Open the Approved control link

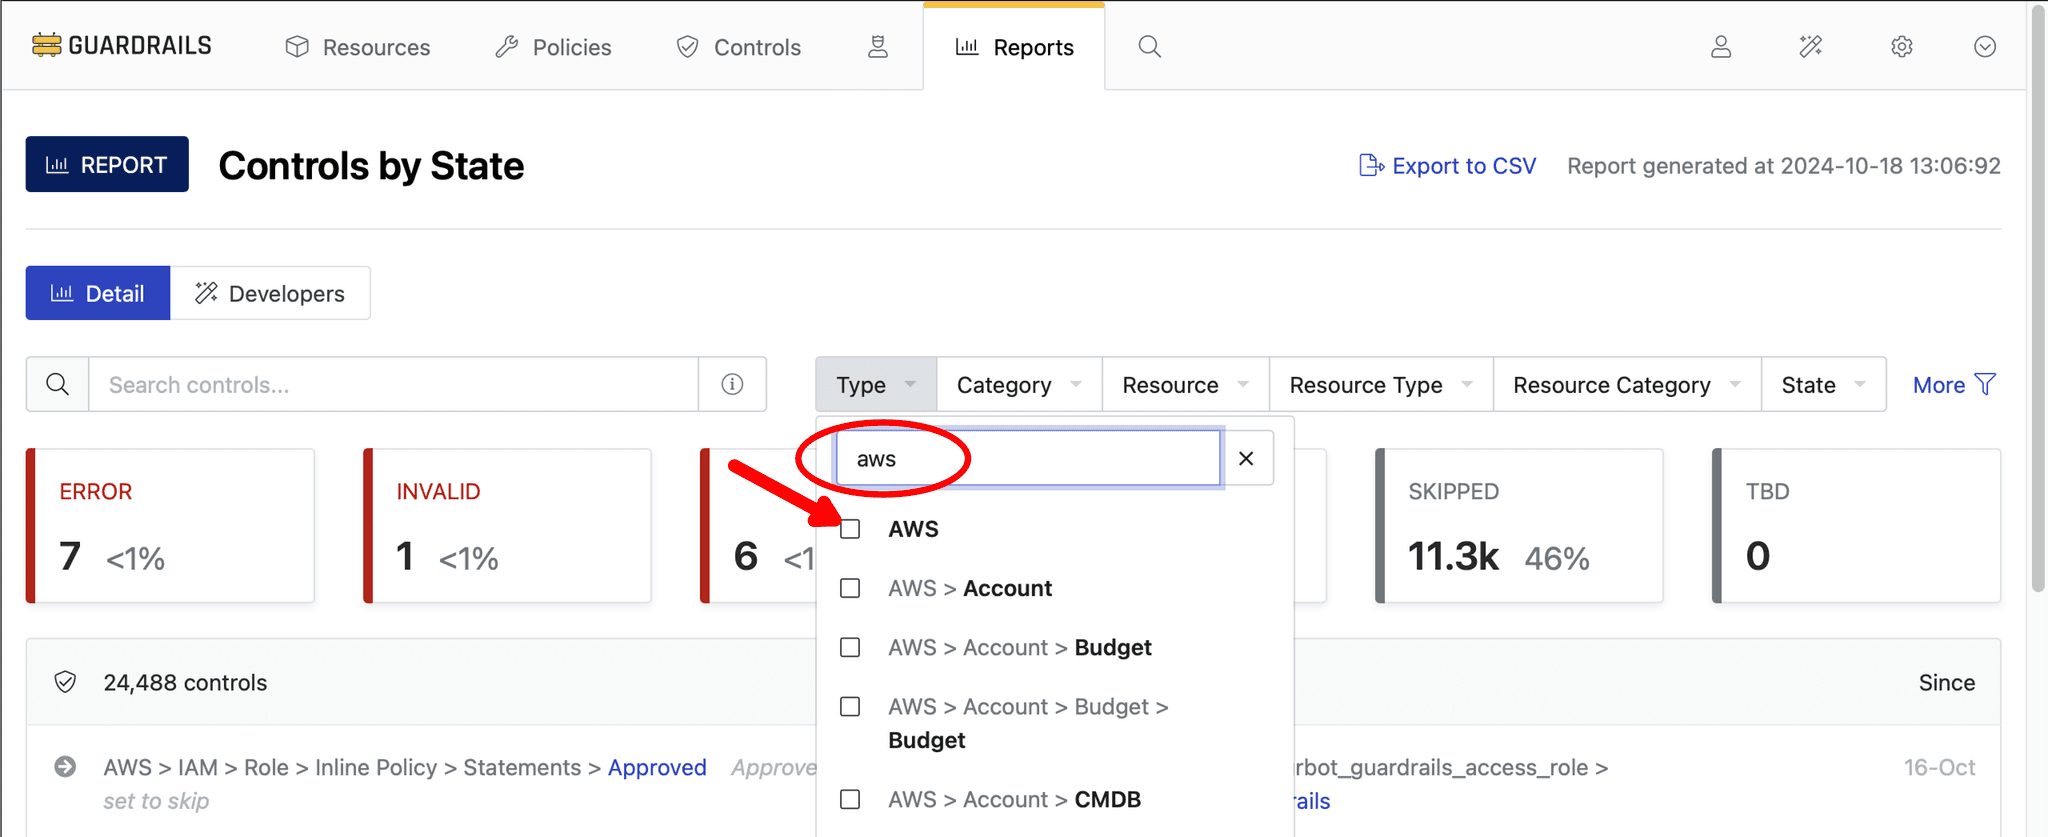(x=657, y=767)
